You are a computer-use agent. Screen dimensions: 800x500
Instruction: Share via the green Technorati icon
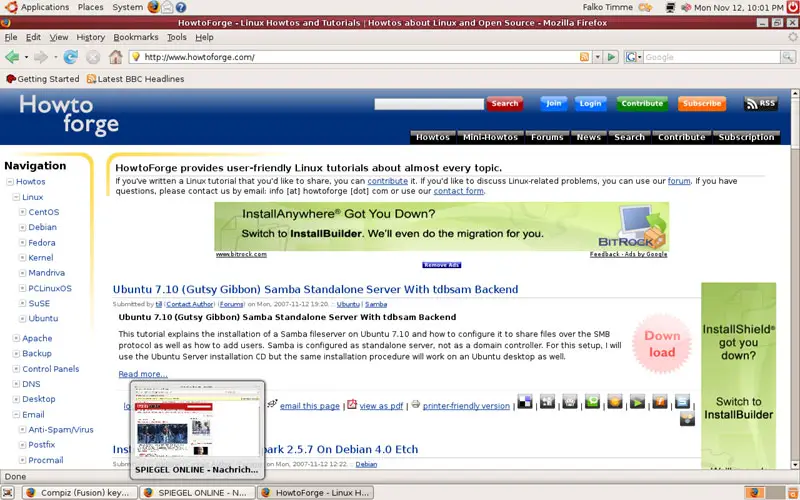coord(592,402)
